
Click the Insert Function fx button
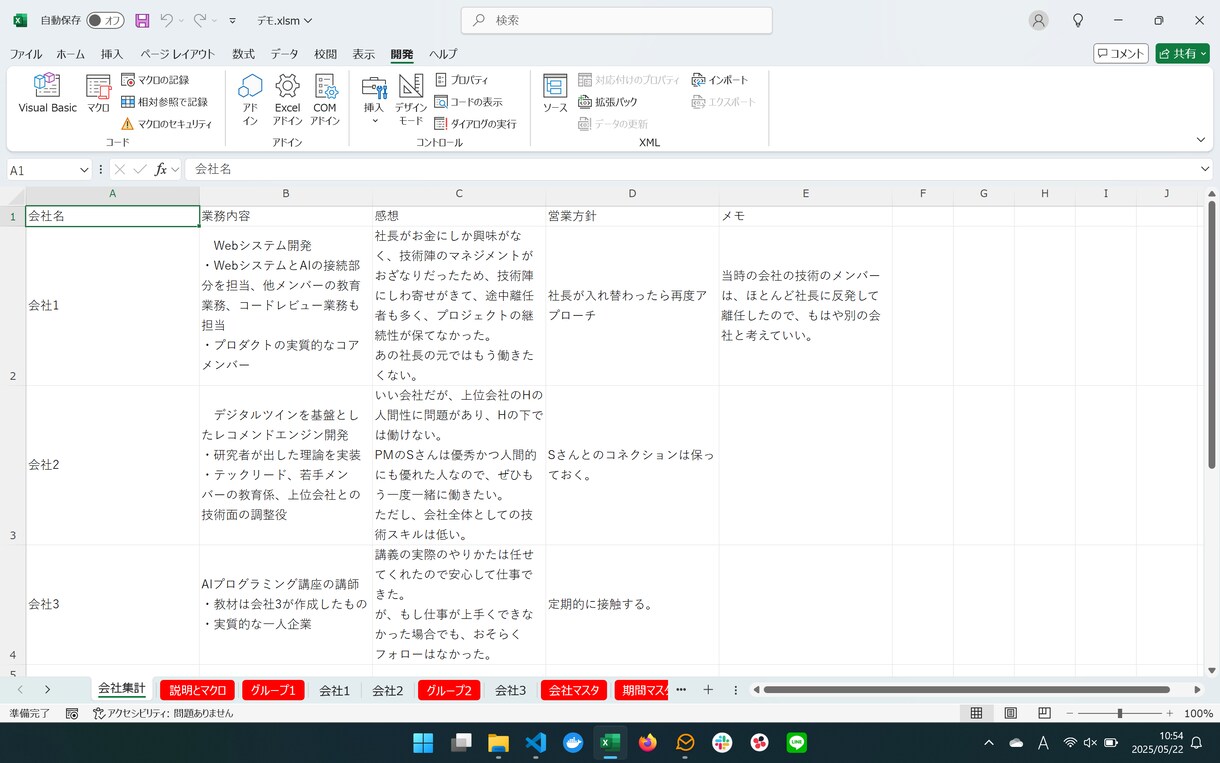click(x=160, y=170)
